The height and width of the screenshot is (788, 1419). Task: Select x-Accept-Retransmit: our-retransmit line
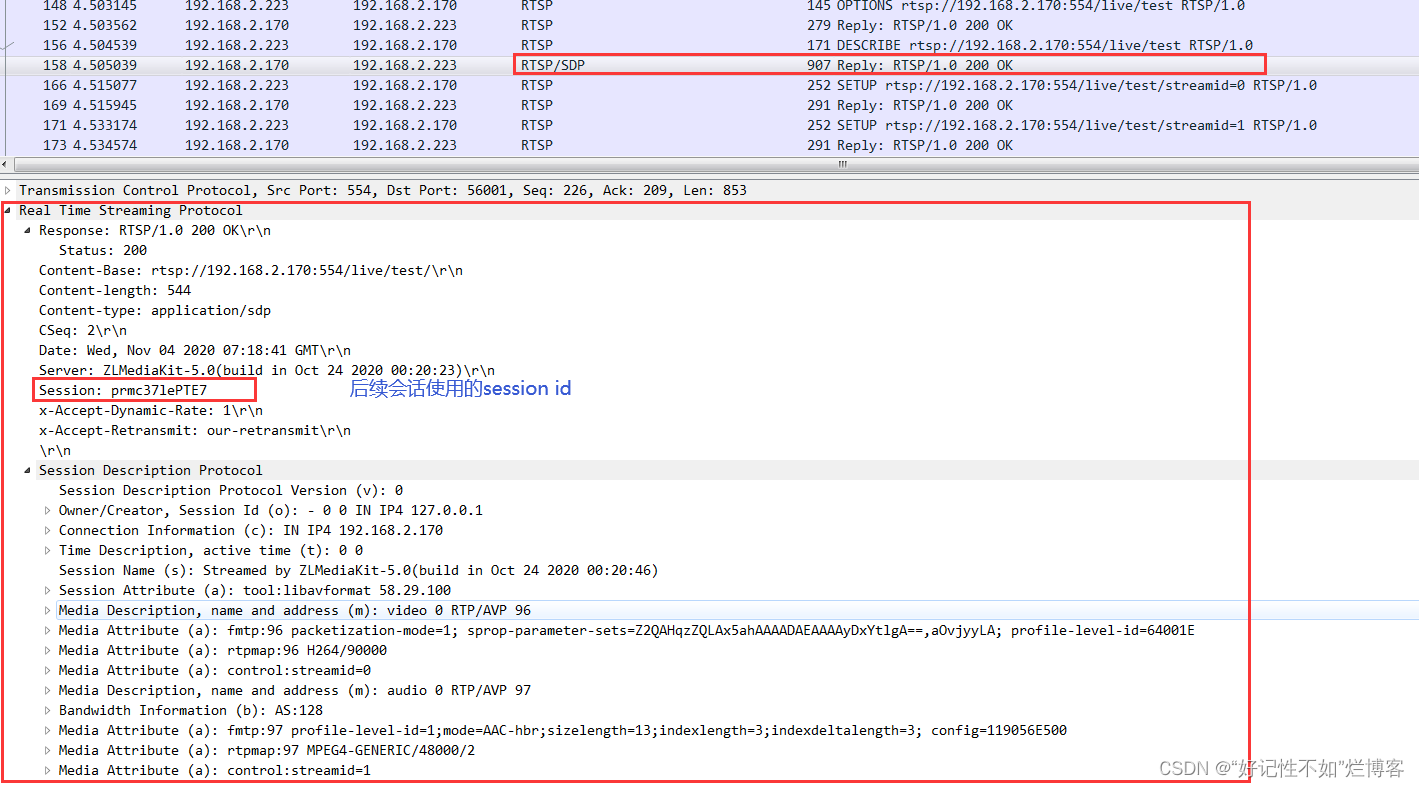195,430
